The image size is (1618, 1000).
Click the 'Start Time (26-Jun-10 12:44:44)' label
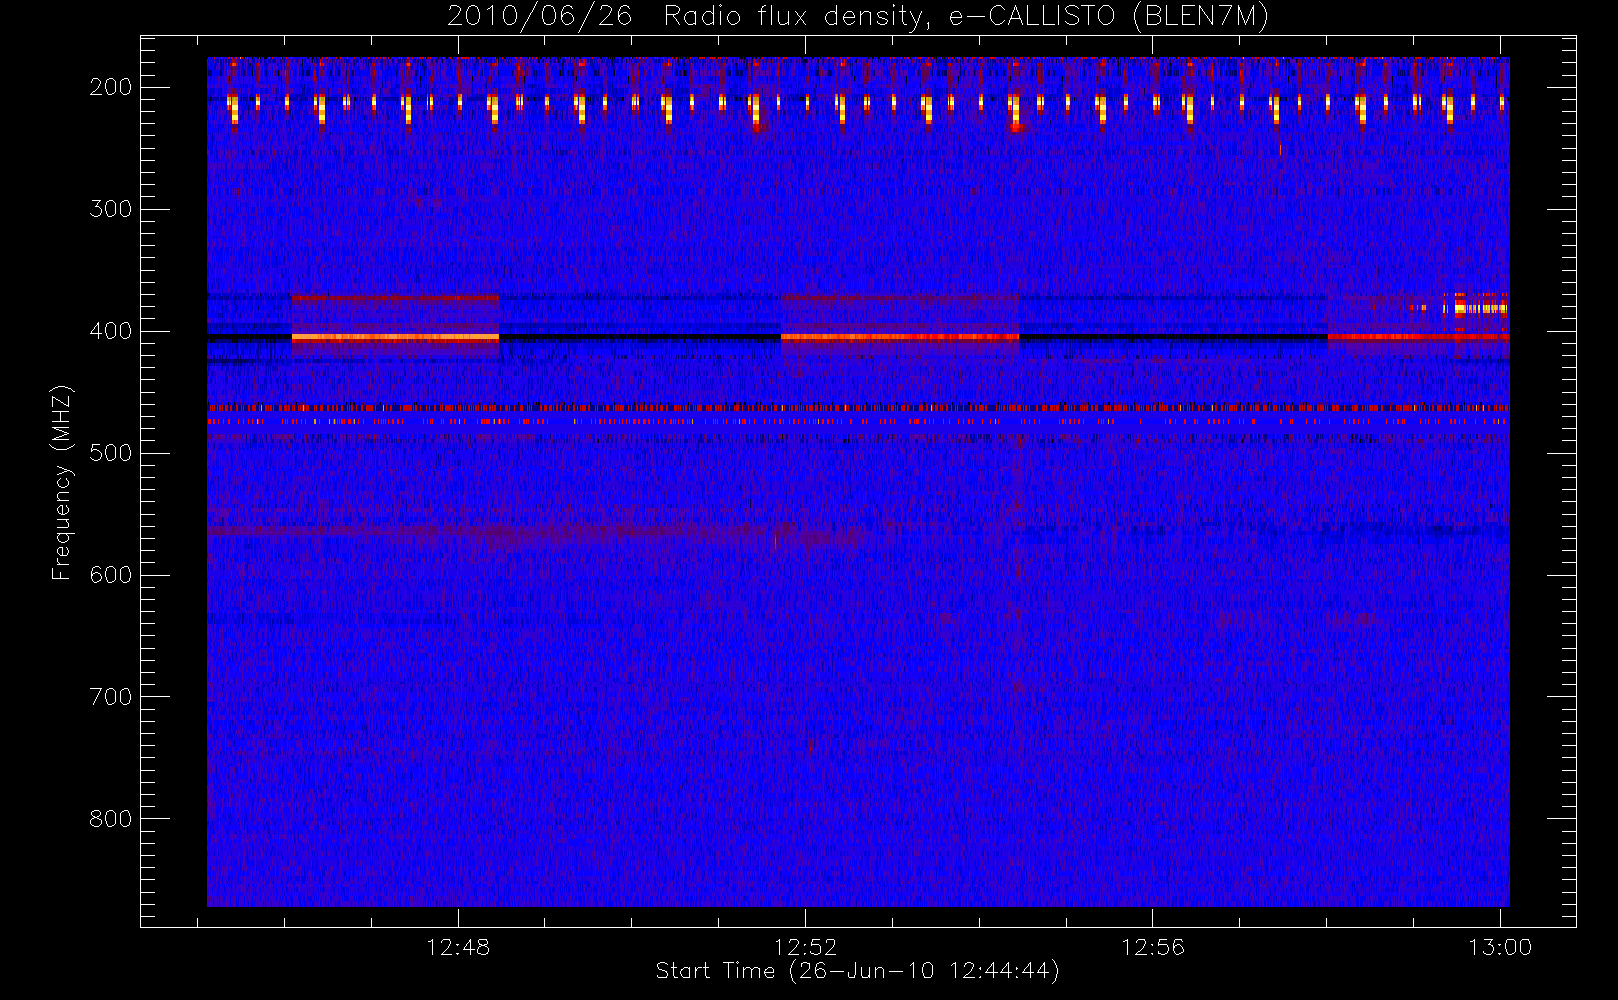[x=858, y=971]
